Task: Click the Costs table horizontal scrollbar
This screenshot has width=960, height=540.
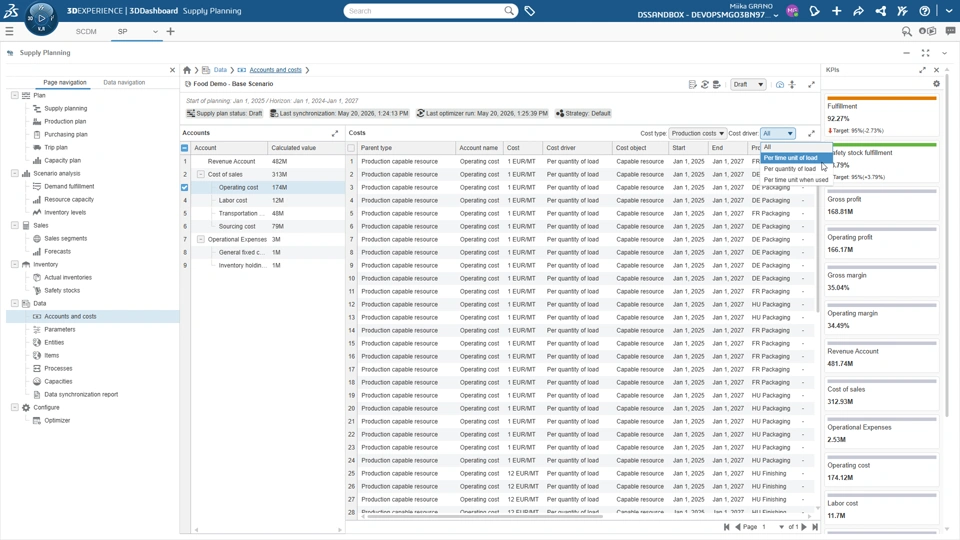Action: [486, 516]
